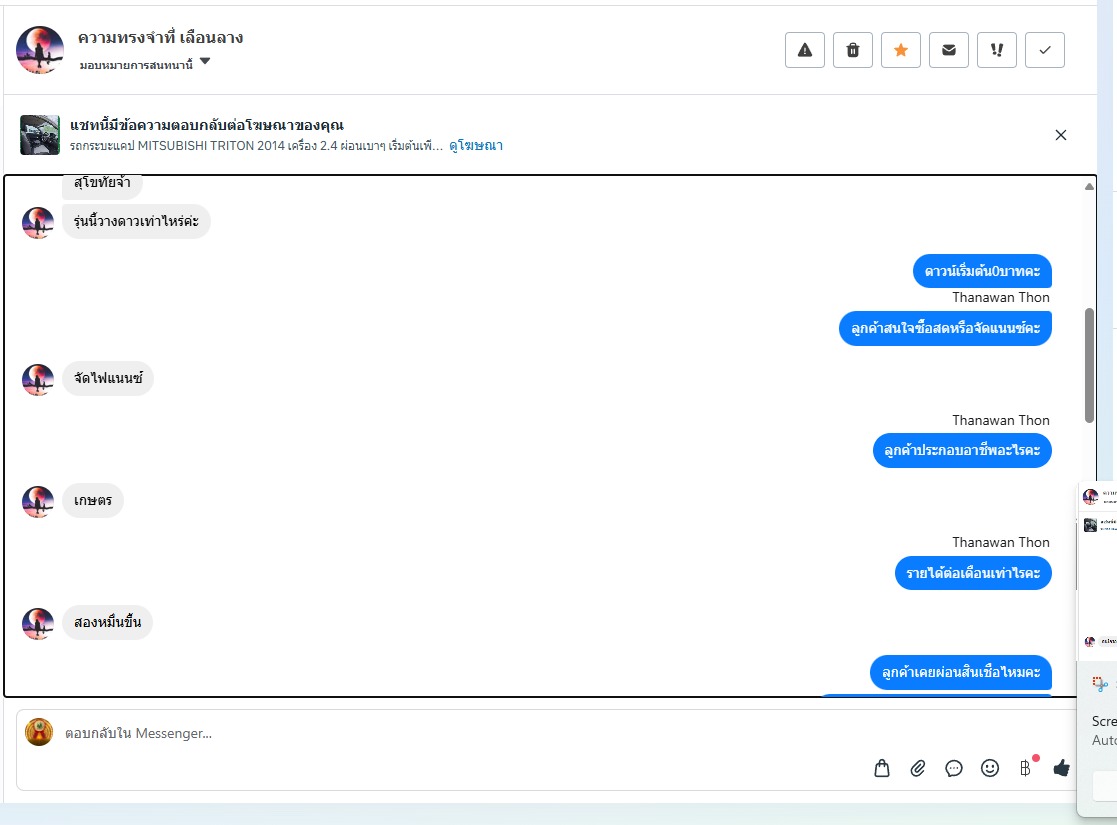Screen dimensions: 1117x825
Task: Mark conversation done with checkmark icon
Action: click(1044, 50)
